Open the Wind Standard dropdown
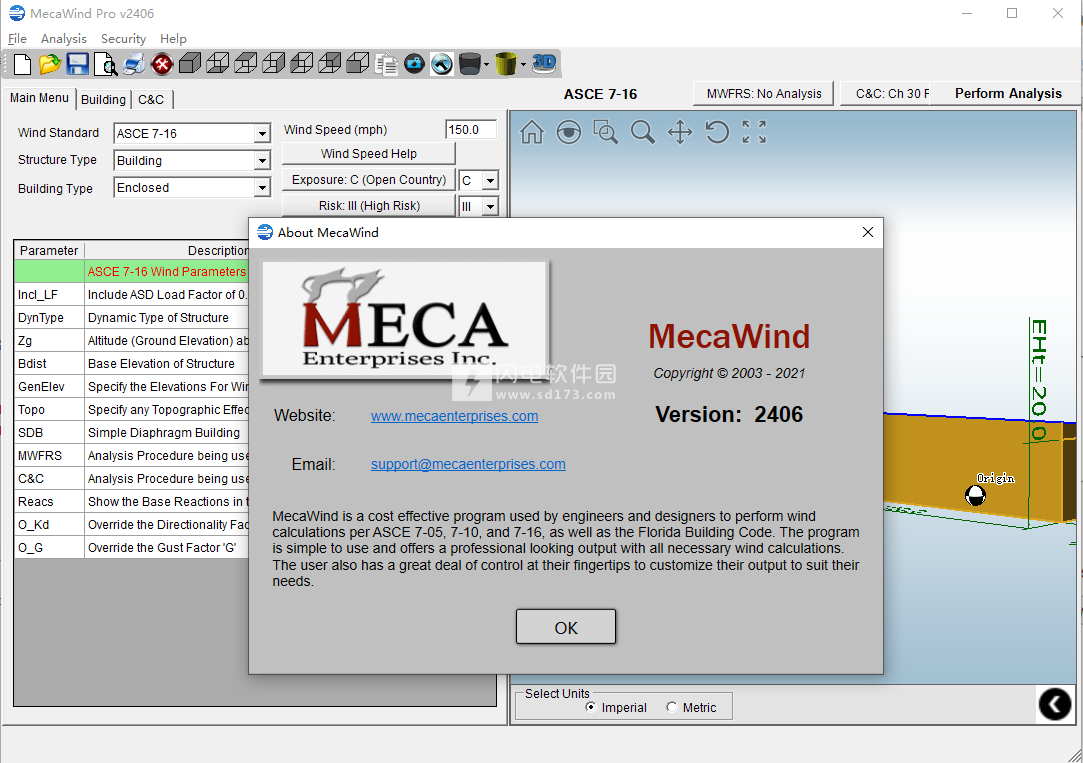This screenshot has height=763, width=1083. point(262,133)
